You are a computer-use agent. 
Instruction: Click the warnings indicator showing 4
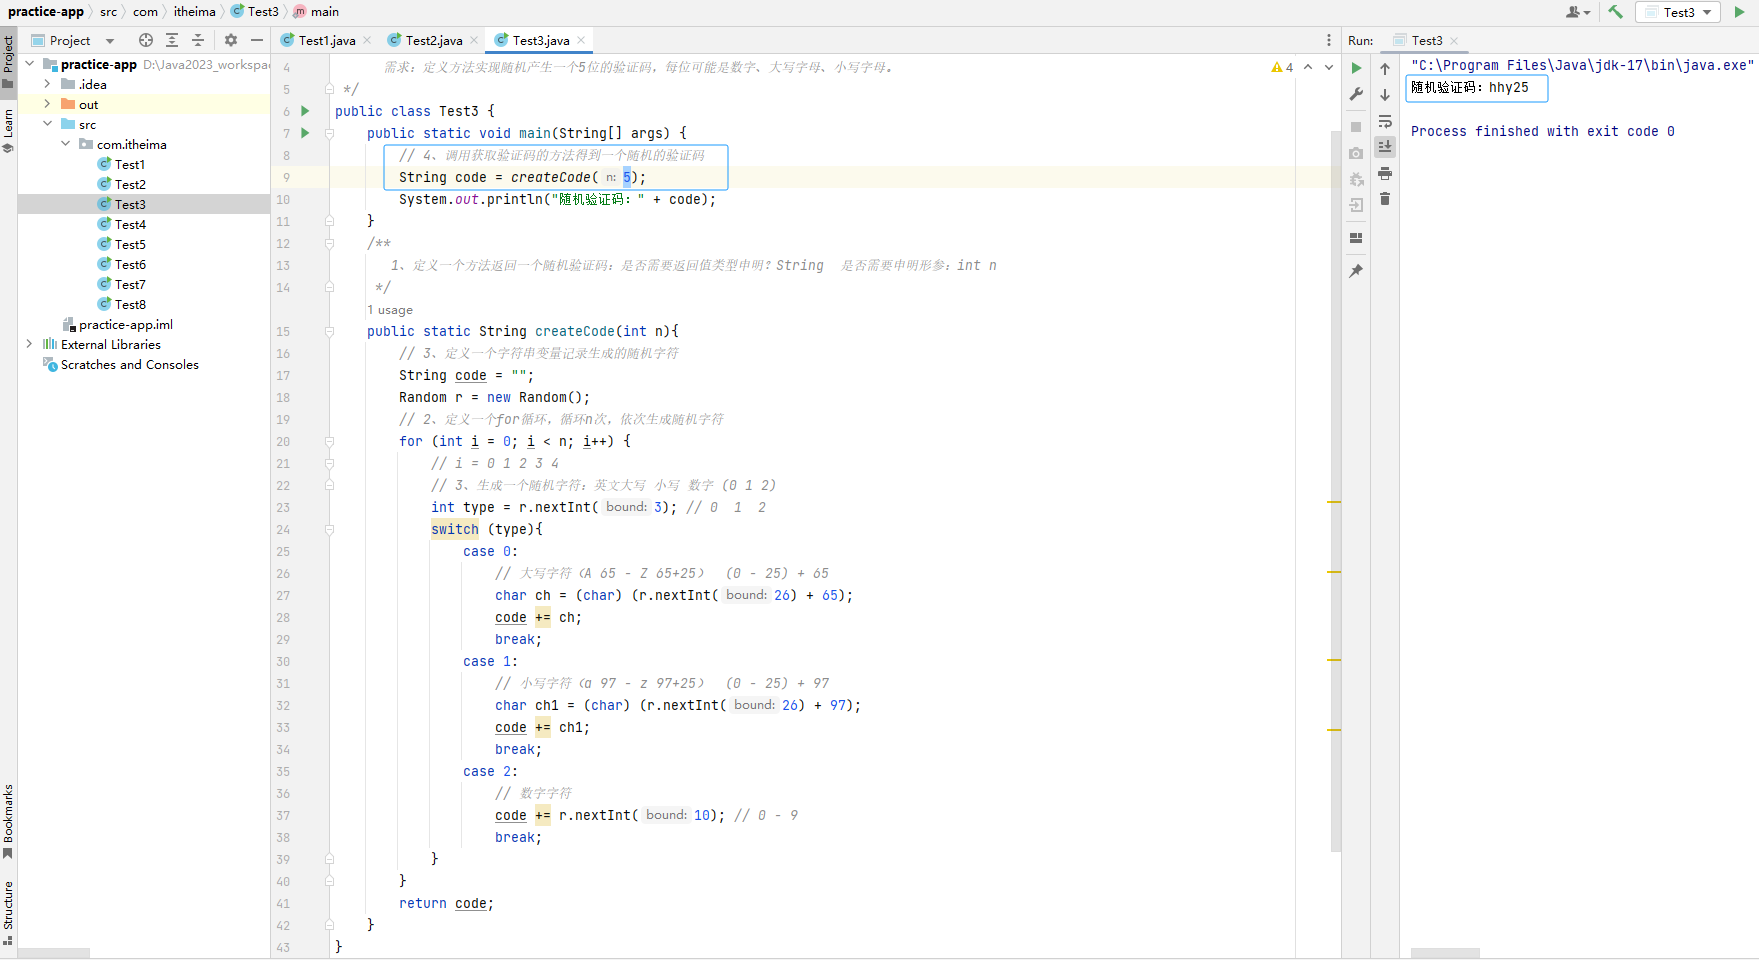point(1282,67)
